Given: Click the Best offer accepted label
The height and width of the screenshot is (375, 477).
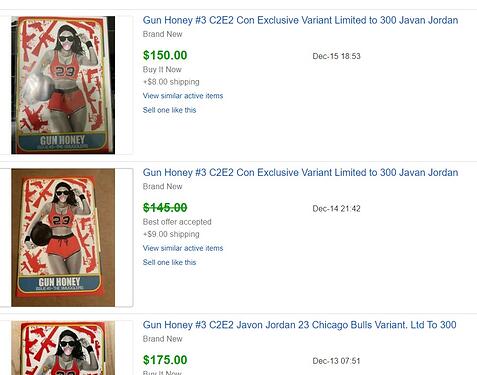Looking at the screenshot, I should click(177, 222).
